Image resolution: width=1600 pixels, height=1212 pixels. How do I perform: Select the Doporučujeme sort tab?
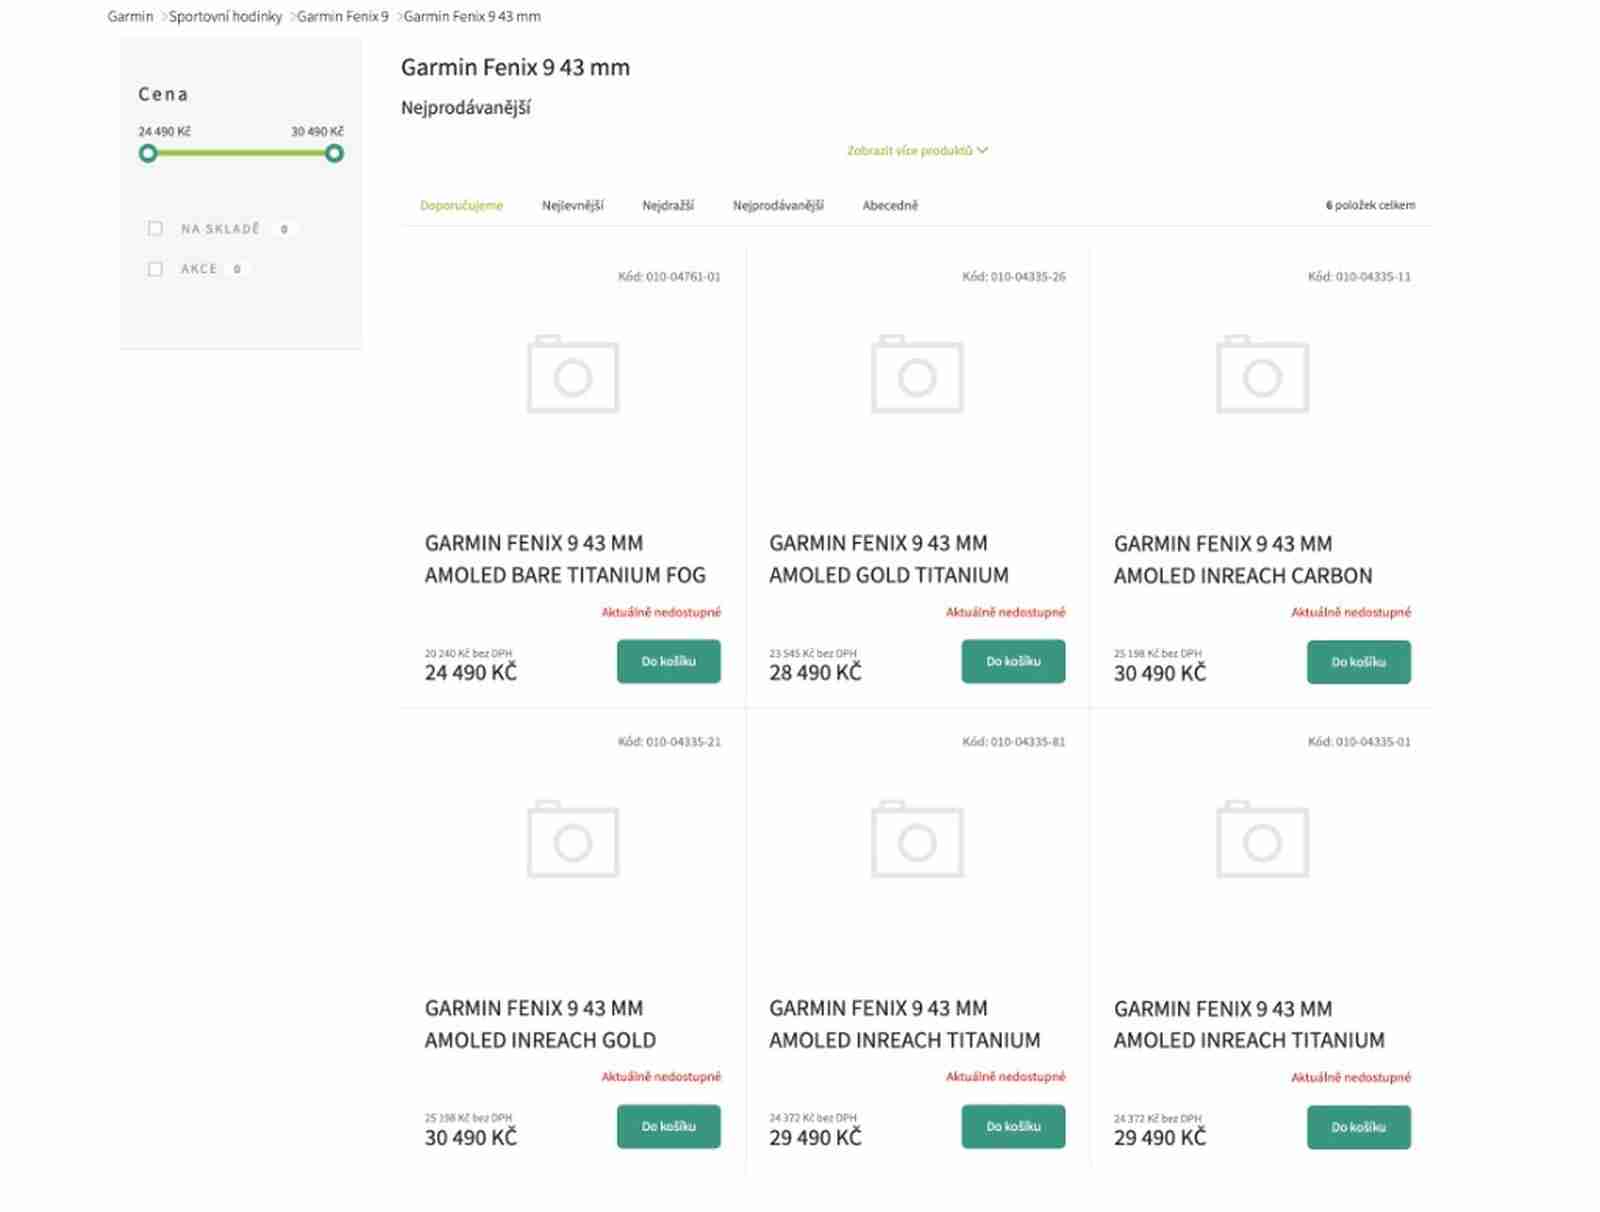coord(461,205)
